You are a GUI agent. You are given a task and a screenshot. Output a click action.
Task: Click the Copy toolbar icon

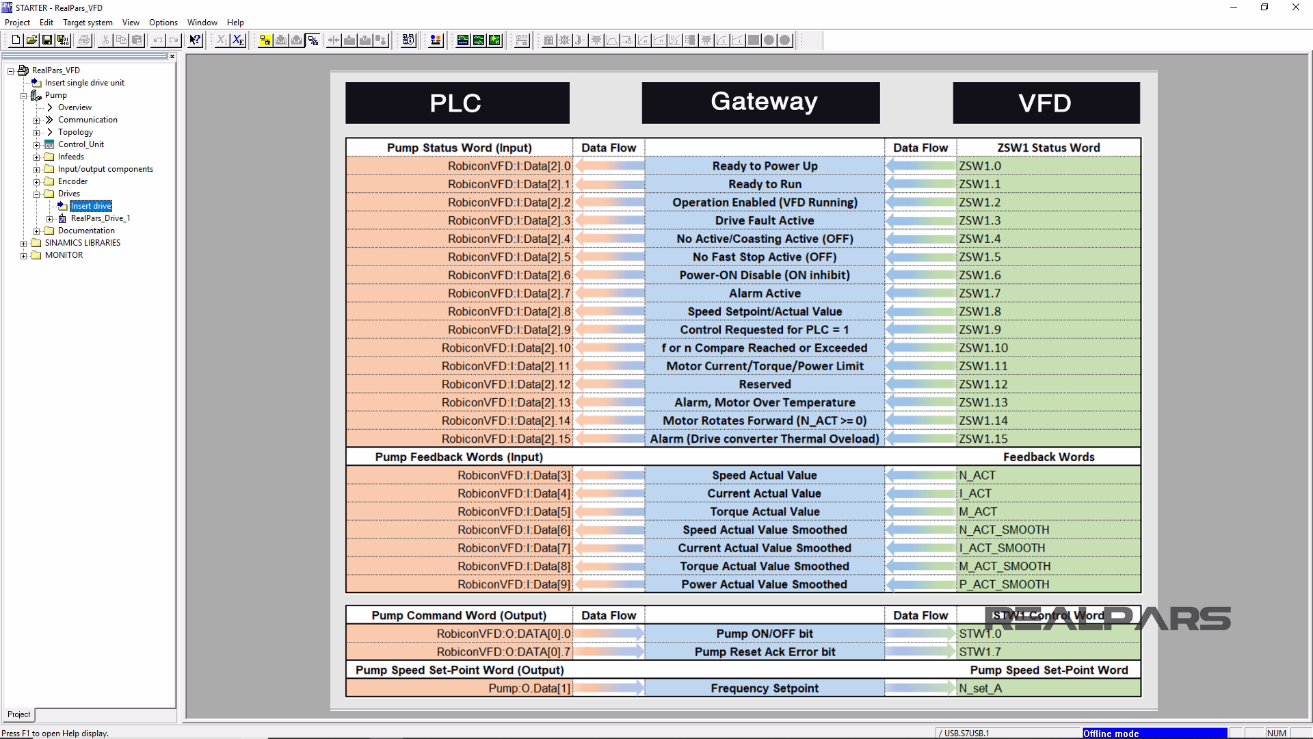click(x=121, y=40)
